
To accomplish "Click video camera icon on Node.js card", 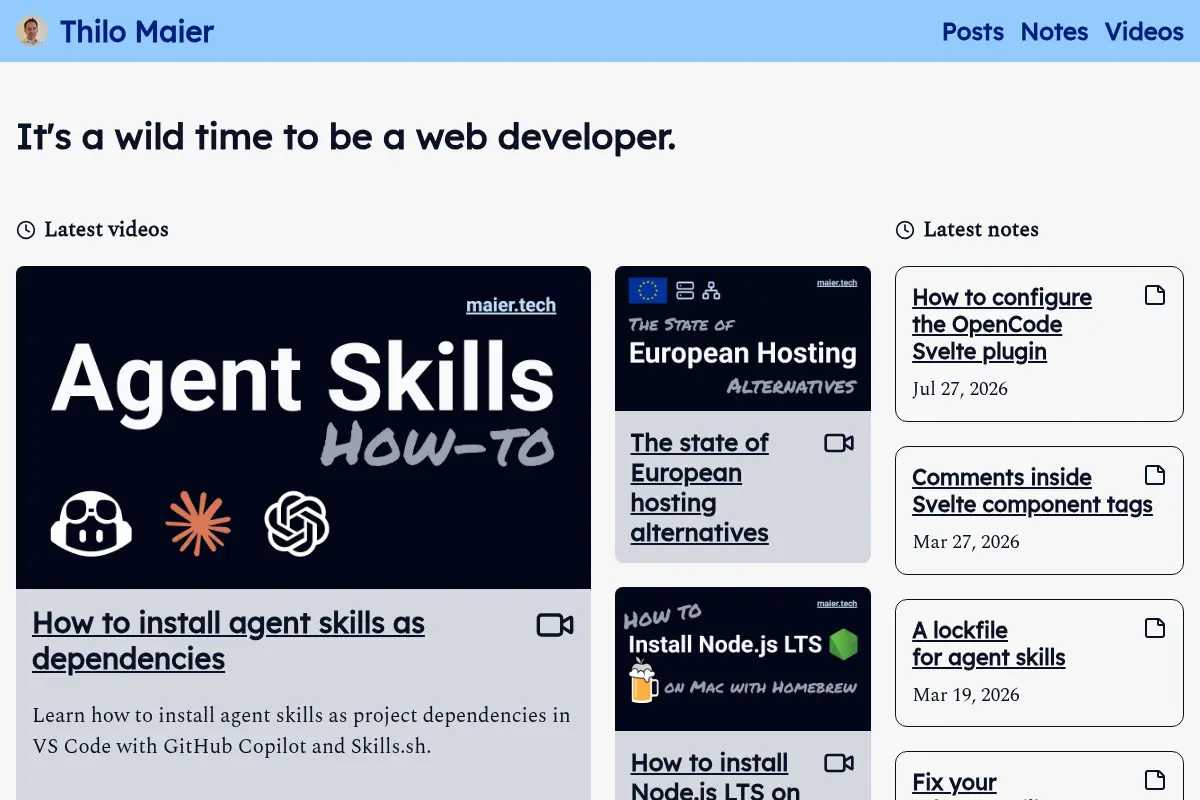I will coord(839,763).
